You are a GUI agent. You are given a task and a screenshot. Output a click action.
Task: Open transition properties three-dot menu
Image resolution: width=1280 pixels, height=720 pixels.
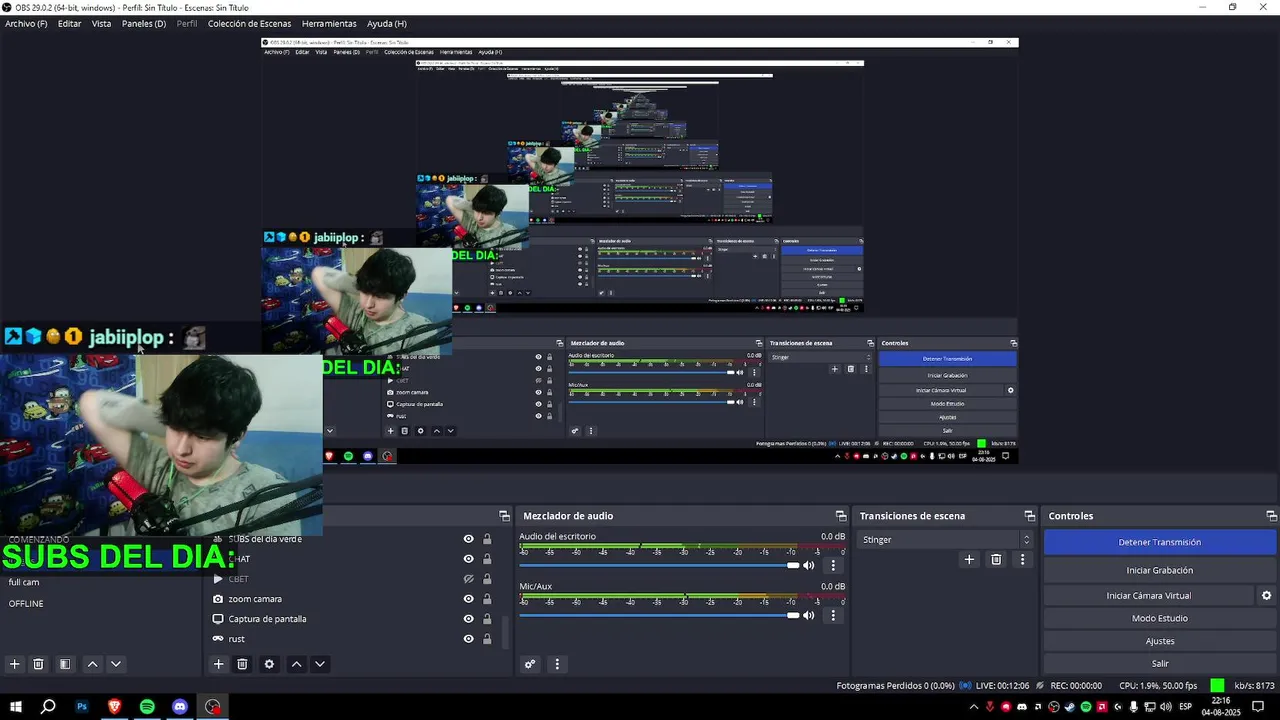[x=1022, y=559]
